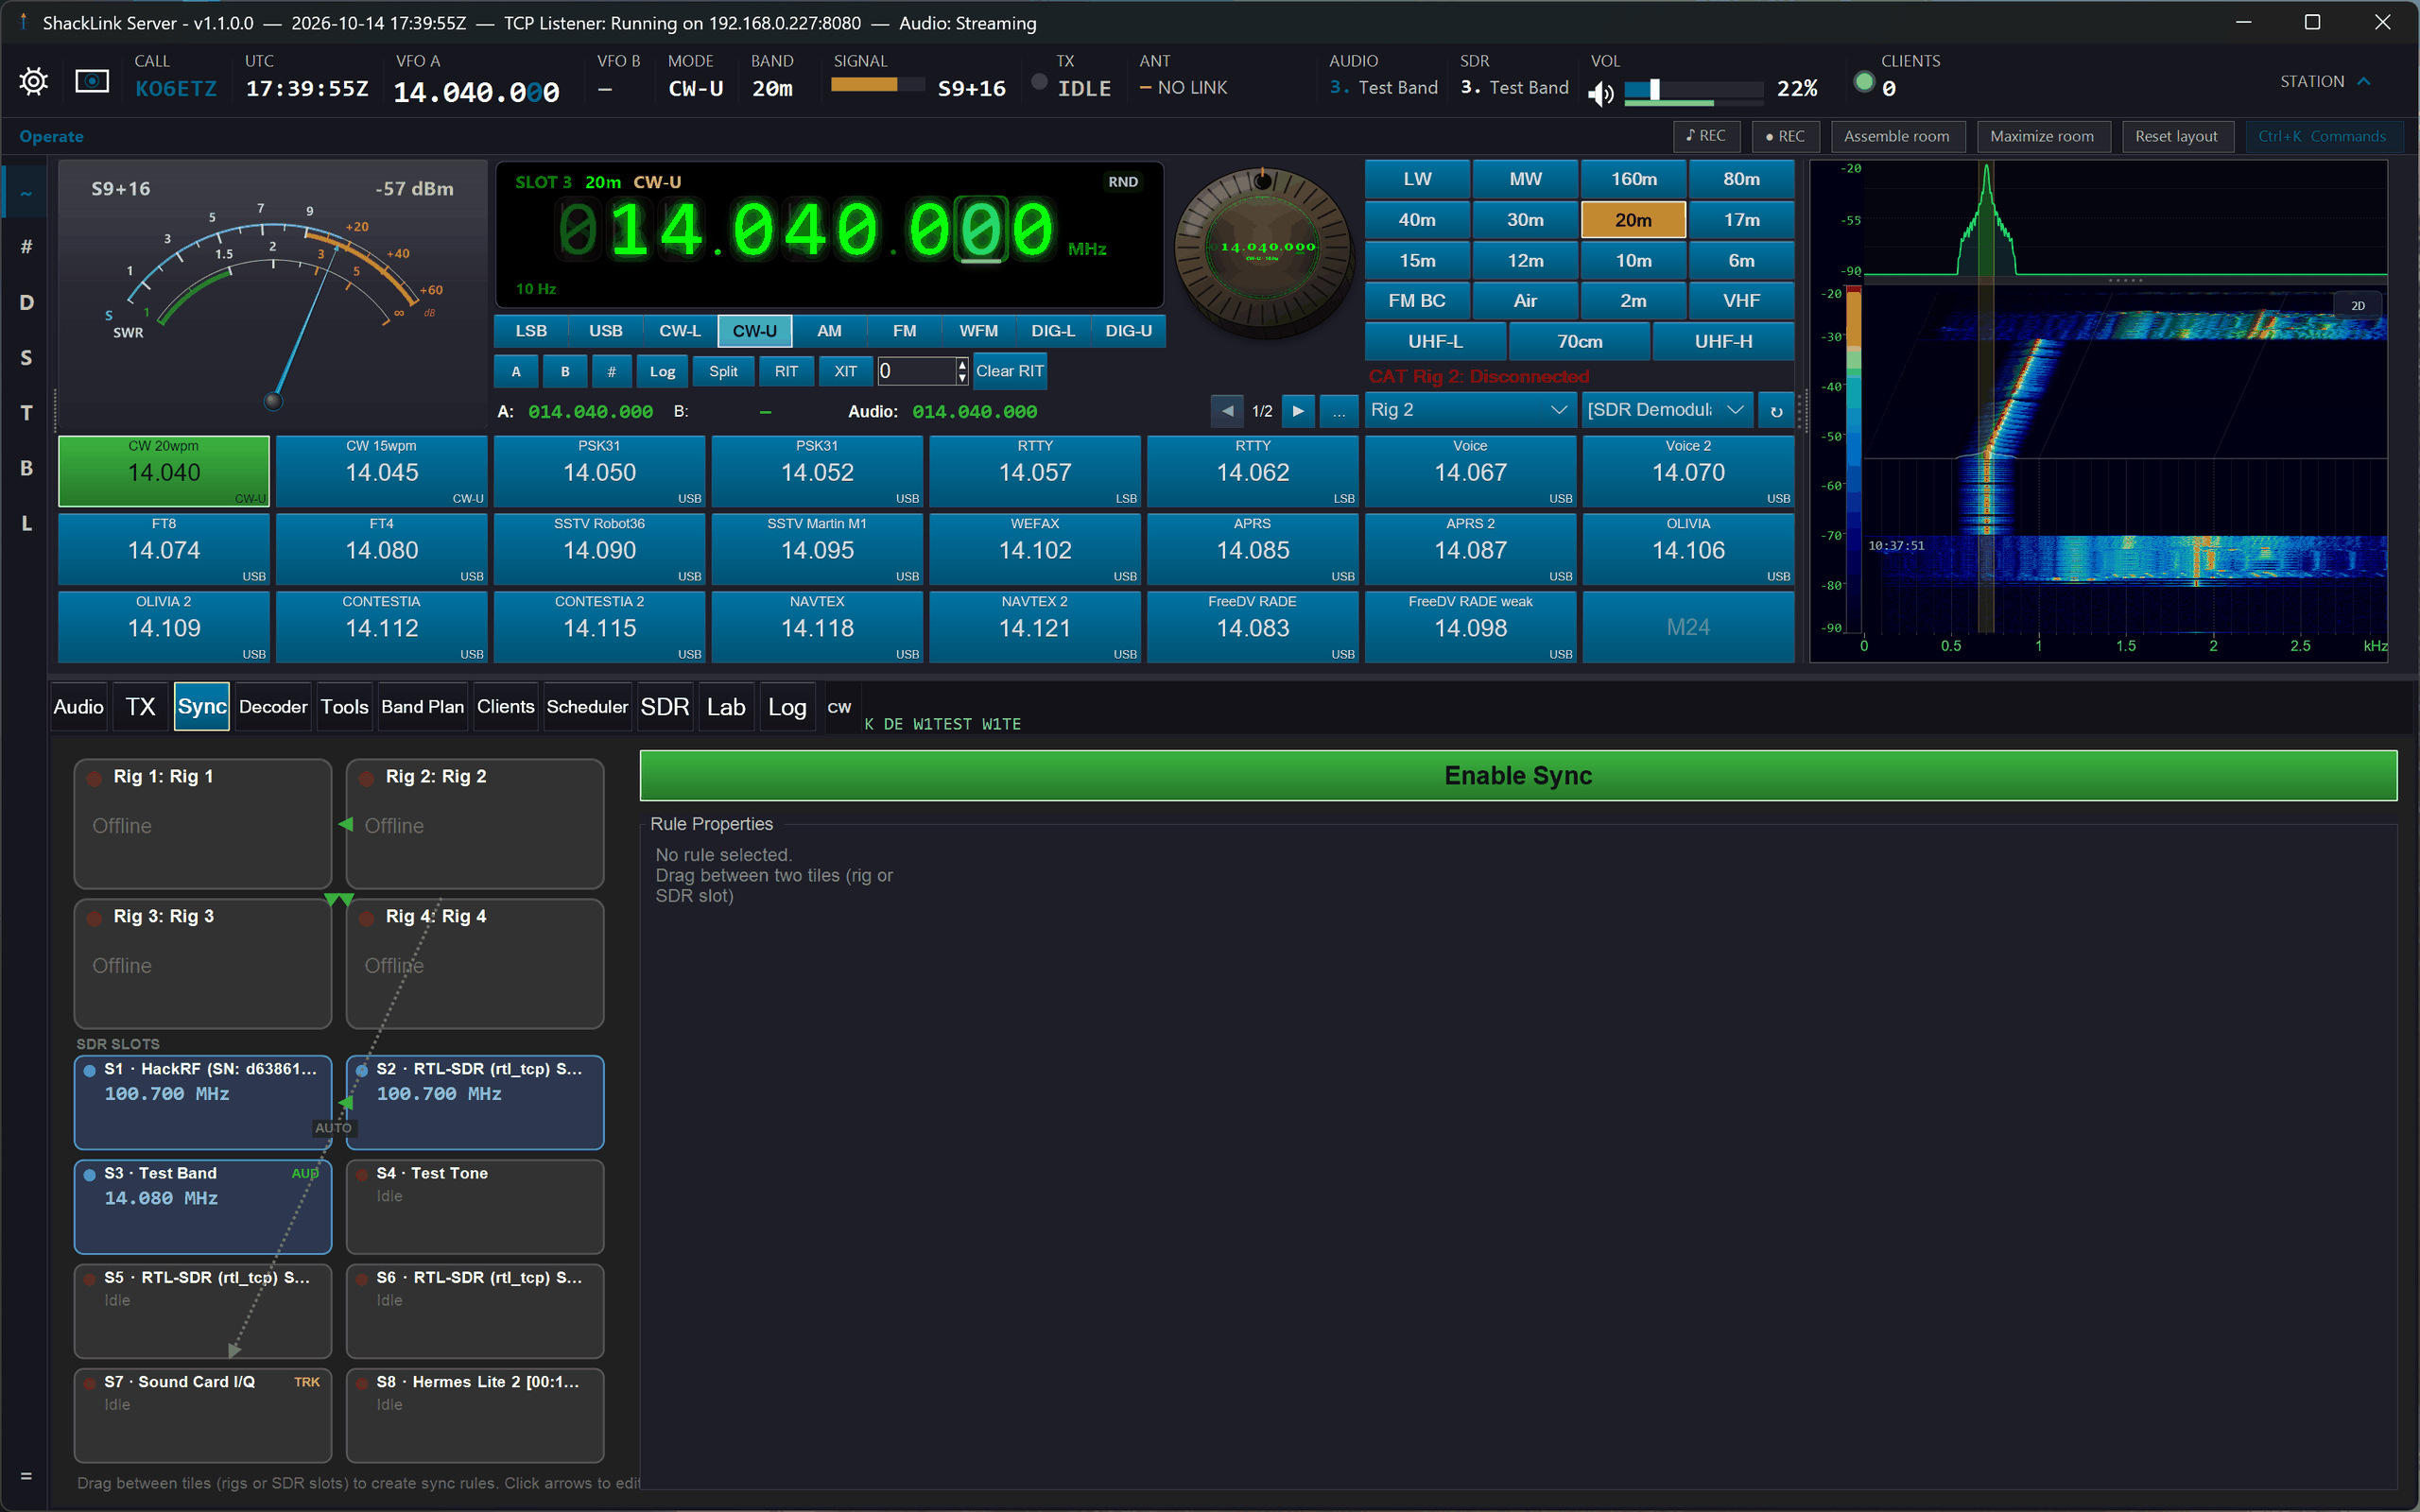Open the T section in left sidebar
Image resolution: width=2420 pixels, height=1512 pixels.
[26, 412]
